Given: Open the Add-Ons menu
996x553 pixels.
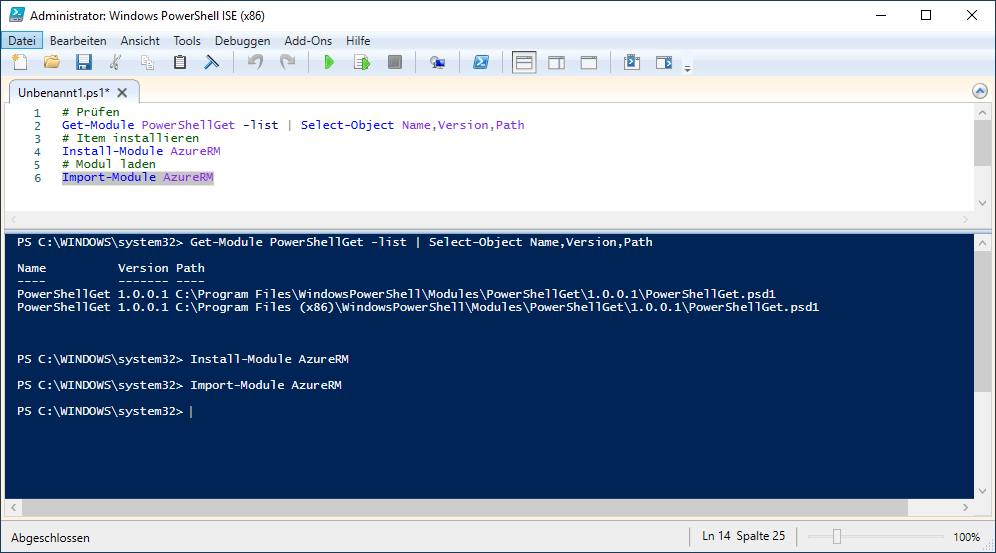Looking at the screenshot, I should click(x=308, y=41).
